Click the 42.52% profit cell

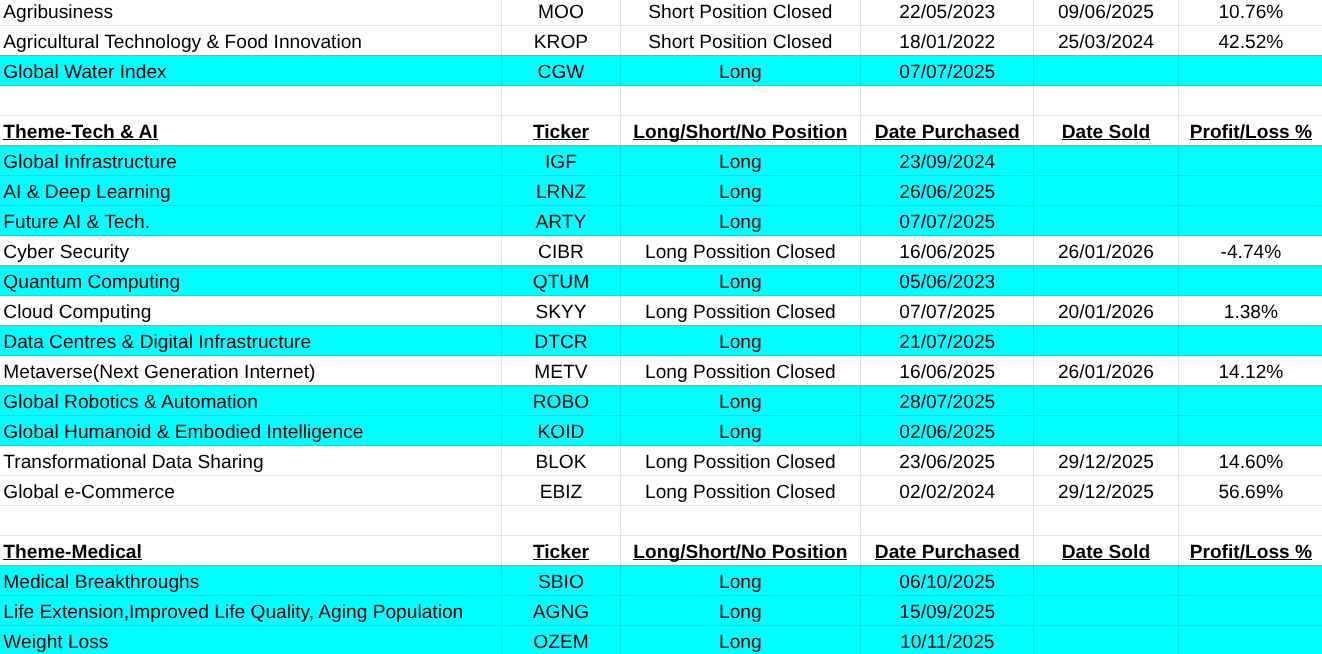[1250, 42]
